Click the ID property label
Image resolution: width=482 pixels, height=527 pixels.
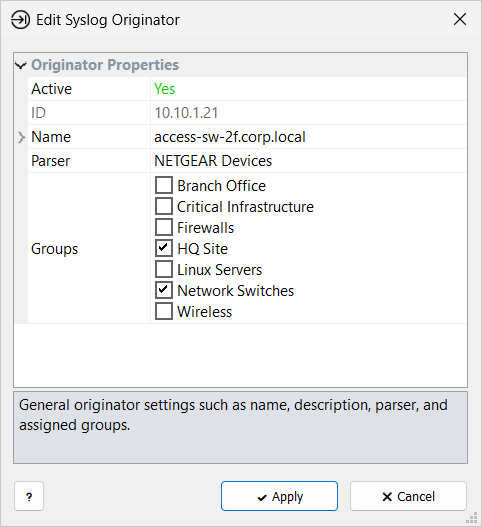coord(38,113)
